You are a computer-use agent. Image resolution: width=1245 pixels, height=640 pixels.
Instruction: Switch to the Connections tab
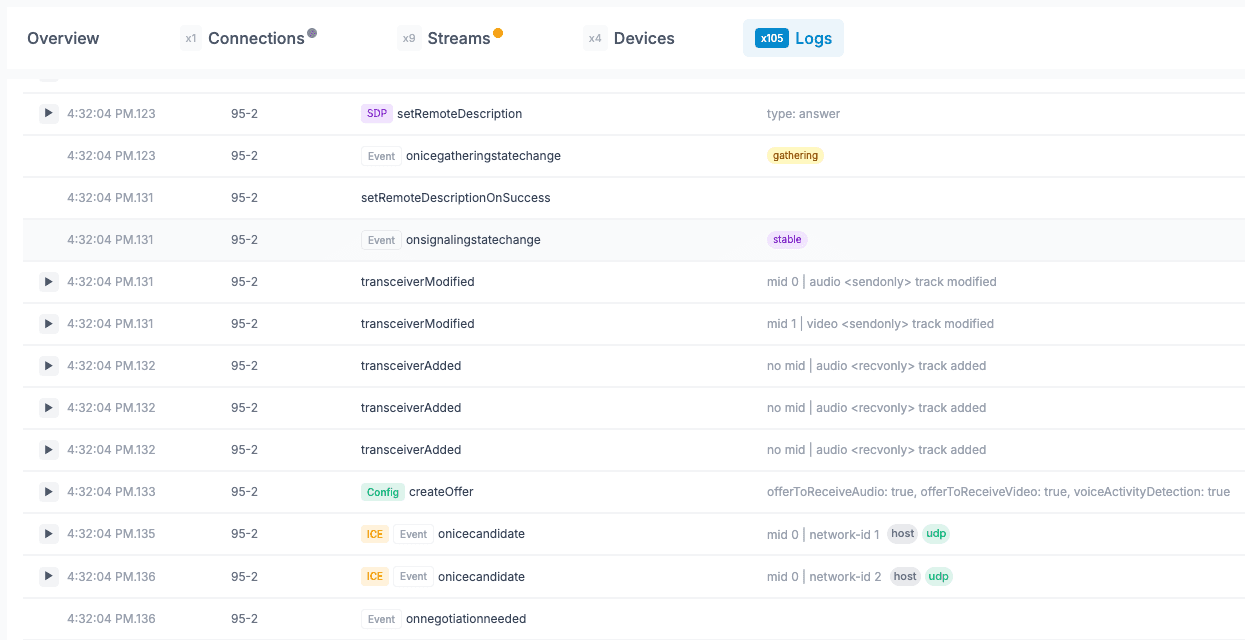click(256, 39)
